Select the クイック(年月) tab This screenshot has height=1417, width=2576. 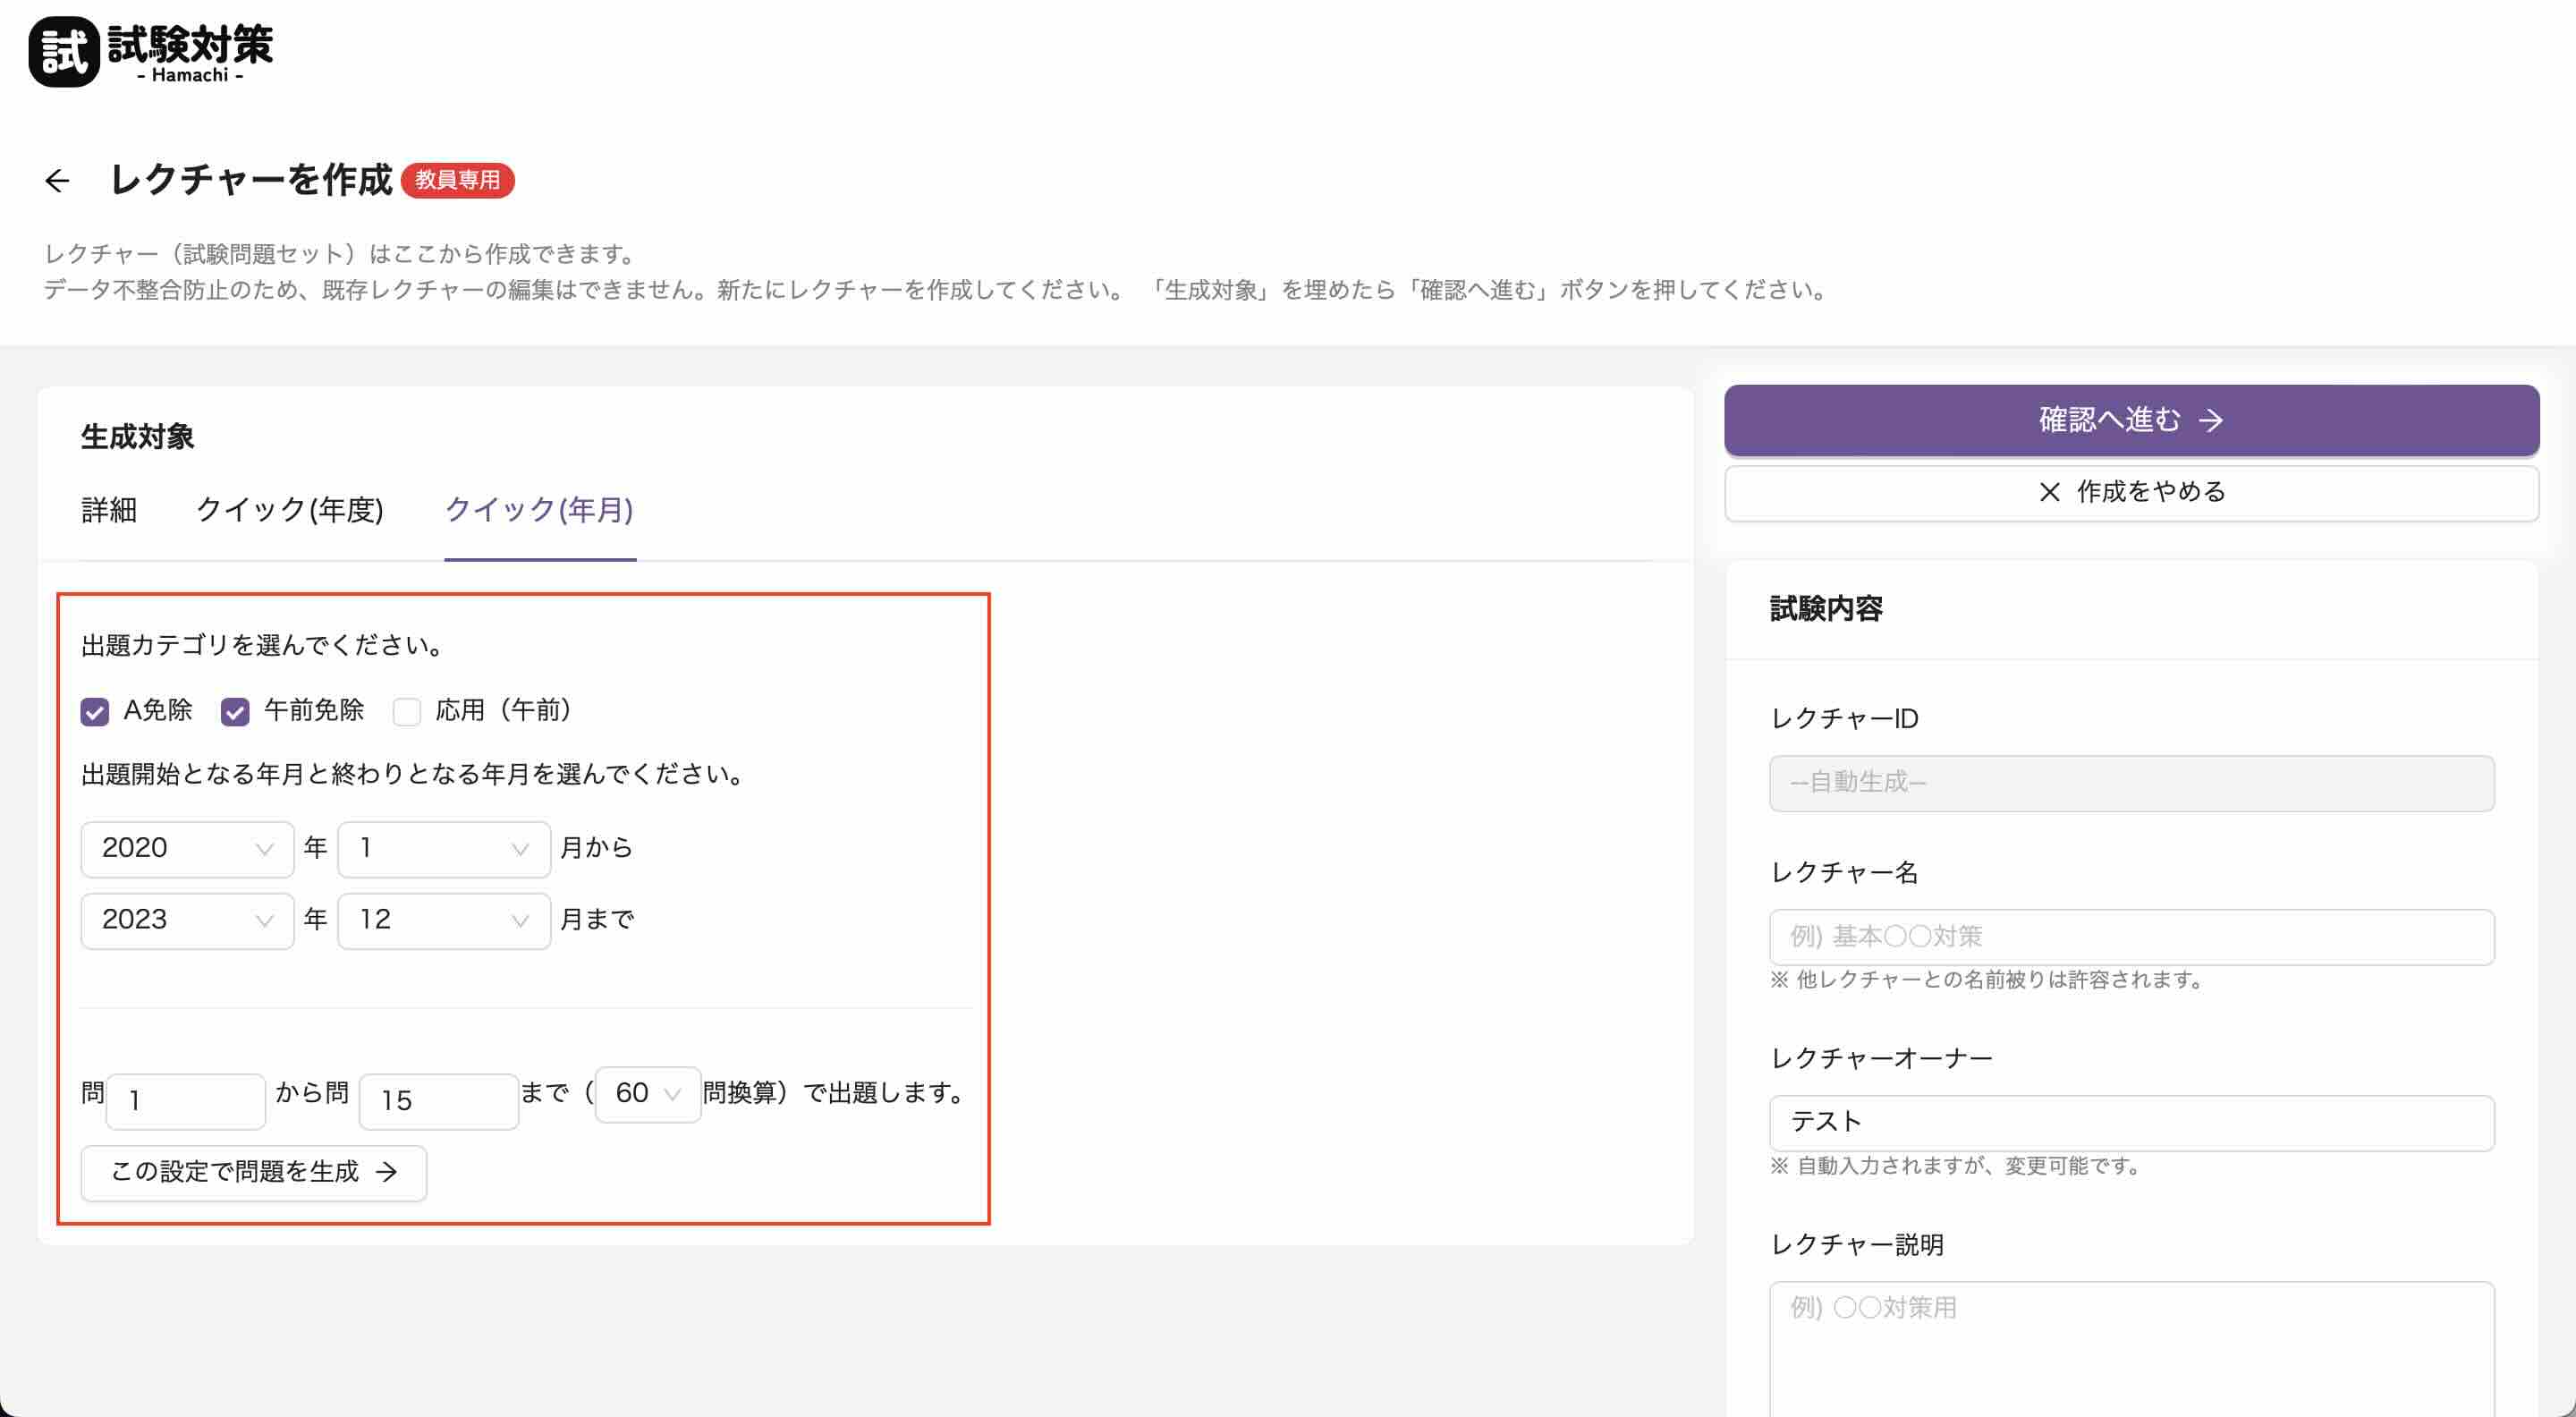539,510
